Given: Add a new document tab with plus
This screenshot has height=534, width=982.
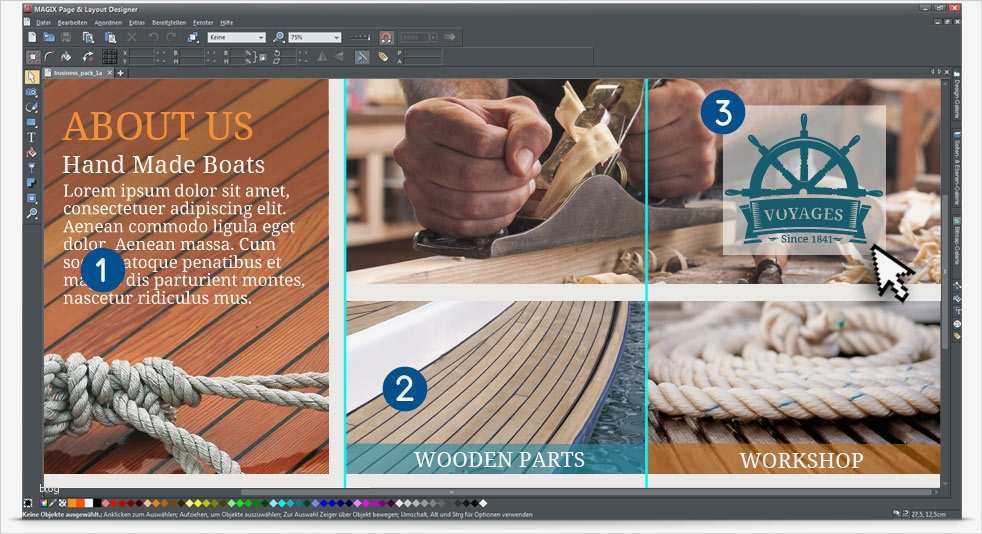Looking at the screenshot, I should click(121, 73).
